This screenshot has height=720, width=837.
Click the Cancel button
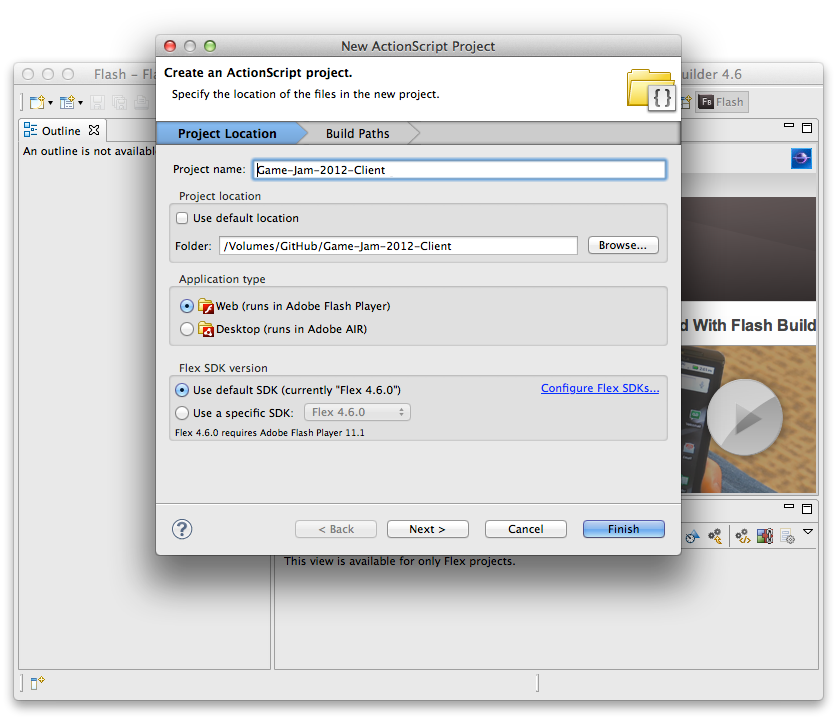[x=526, y=529]
